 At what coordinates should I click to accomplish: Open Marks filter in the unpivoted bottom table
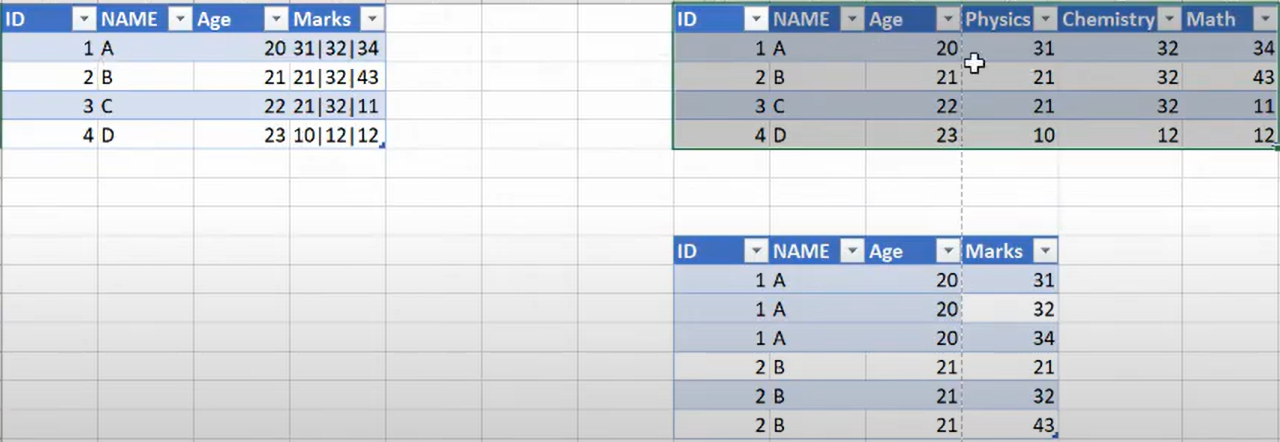pos(1045,251)
